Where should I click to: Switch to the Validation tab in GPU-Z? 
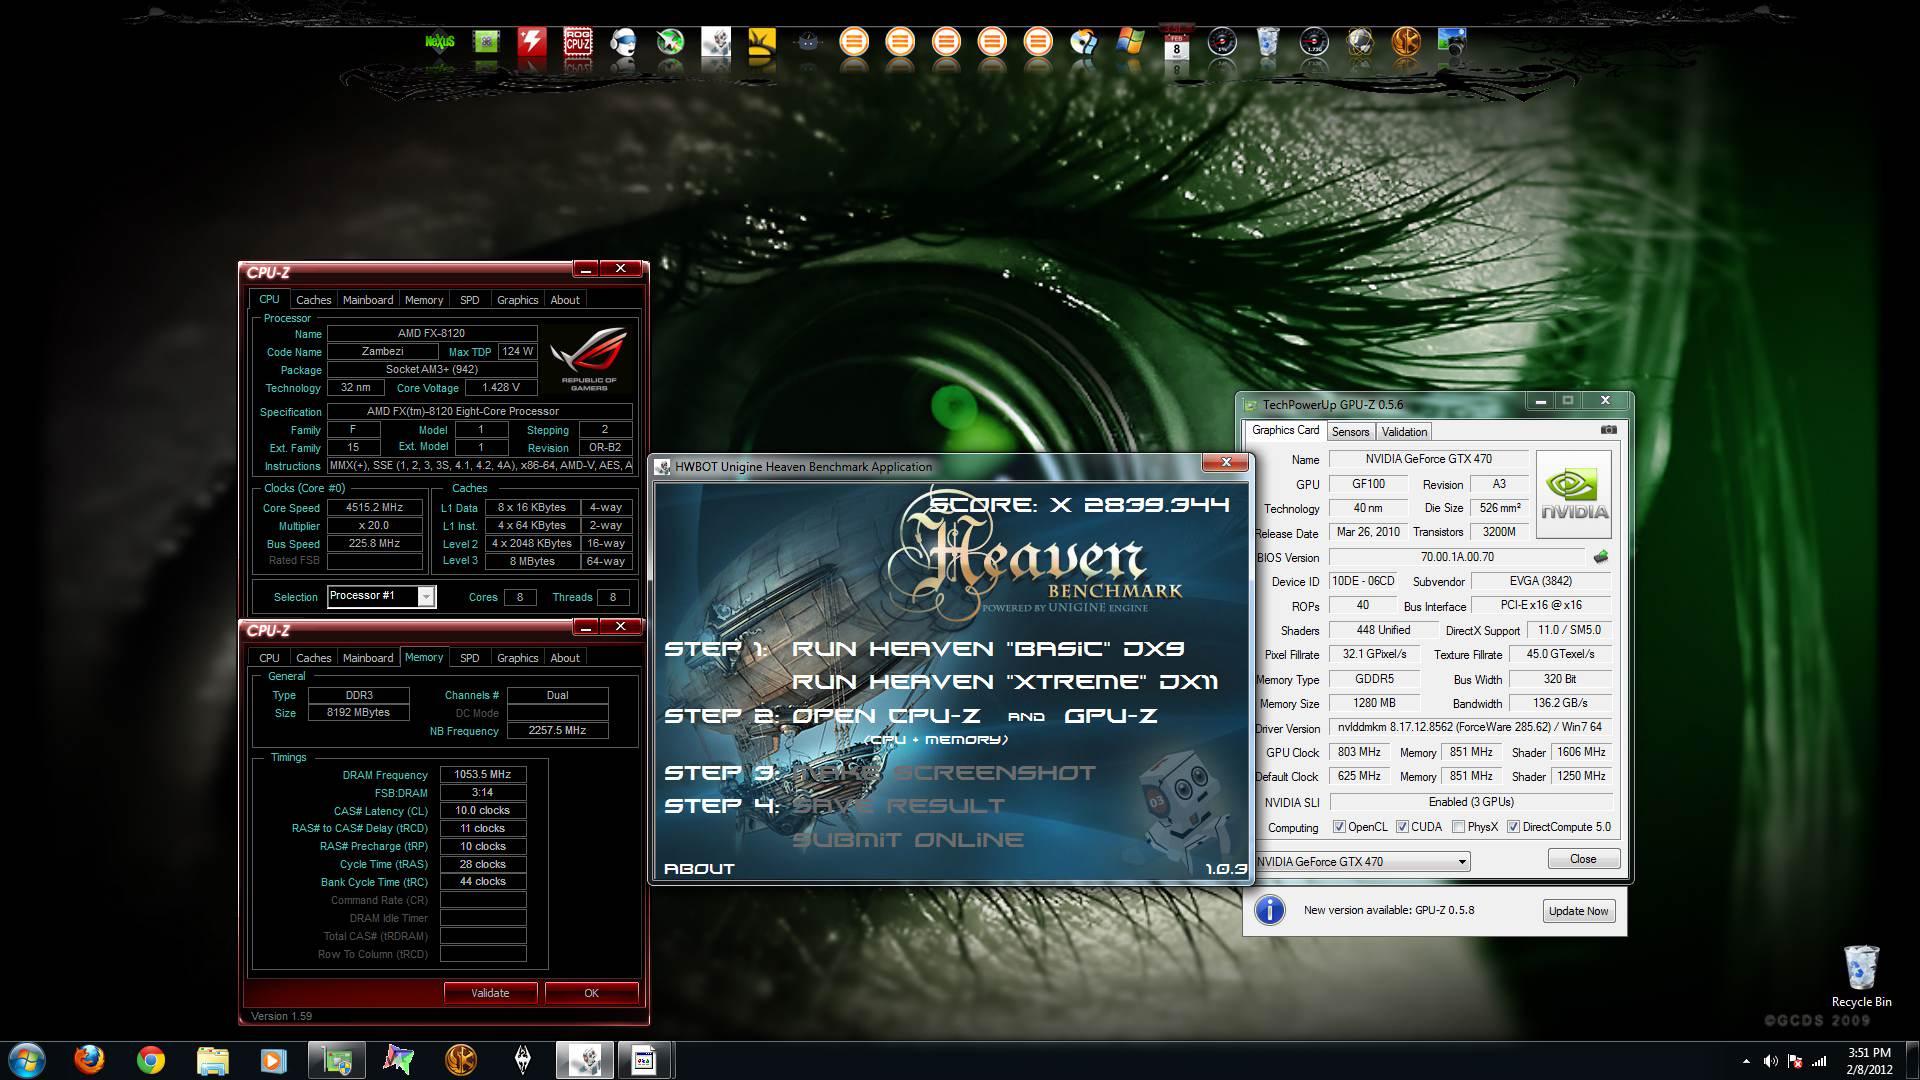click(1404, 432)
